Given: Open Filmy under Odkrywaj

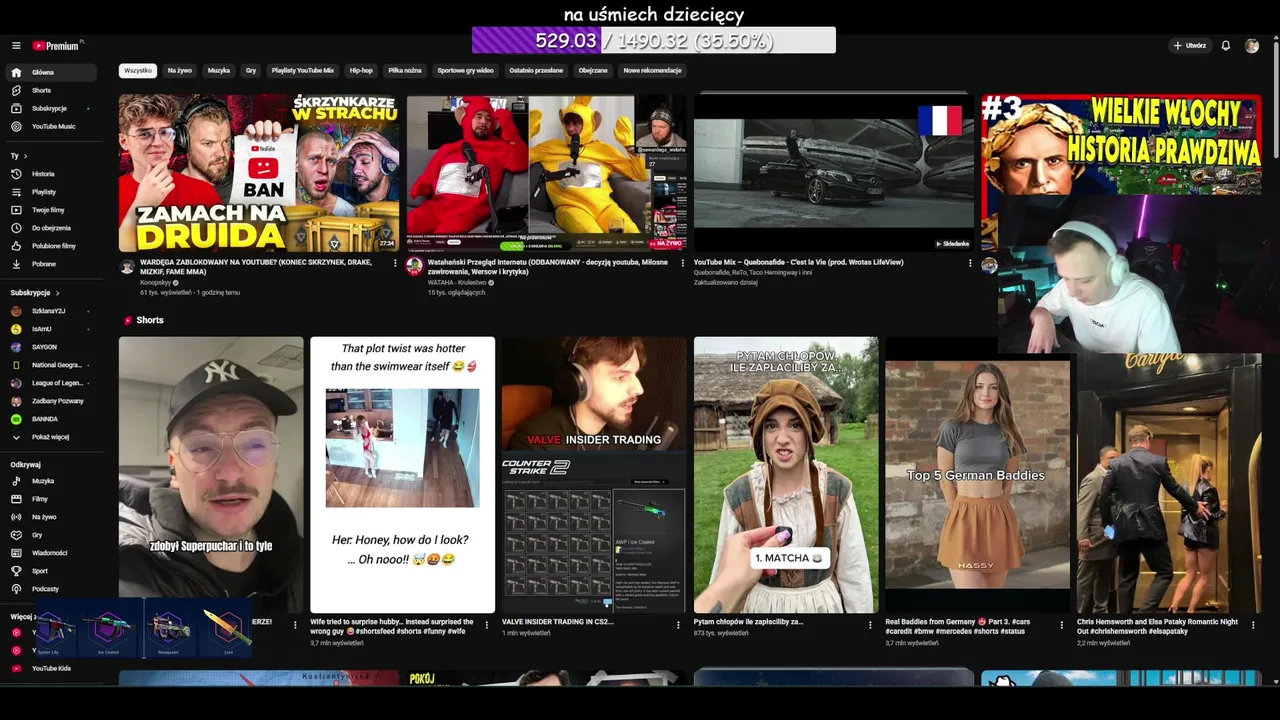Looking at the screenshot, I should pyautogui.click(x=52, y=499).
